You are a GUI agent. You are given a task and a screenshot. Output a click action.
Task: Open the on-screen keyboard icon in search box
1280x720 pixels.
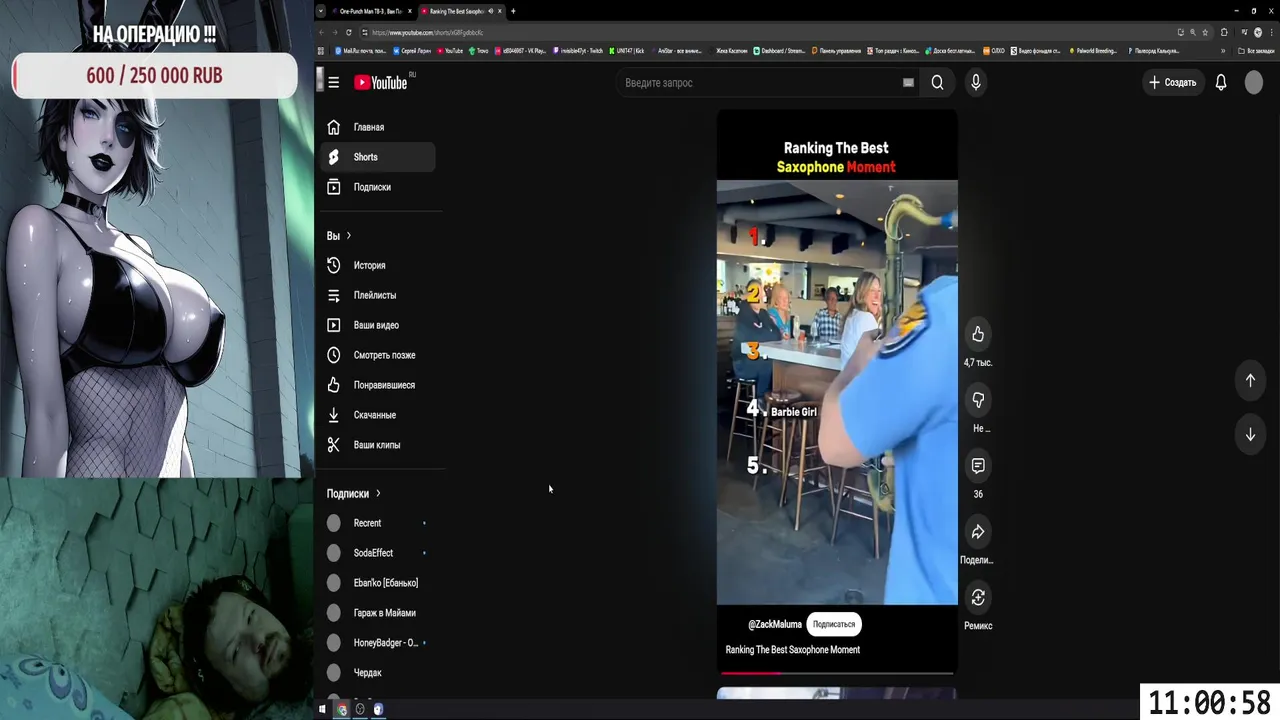coord(908,83)
